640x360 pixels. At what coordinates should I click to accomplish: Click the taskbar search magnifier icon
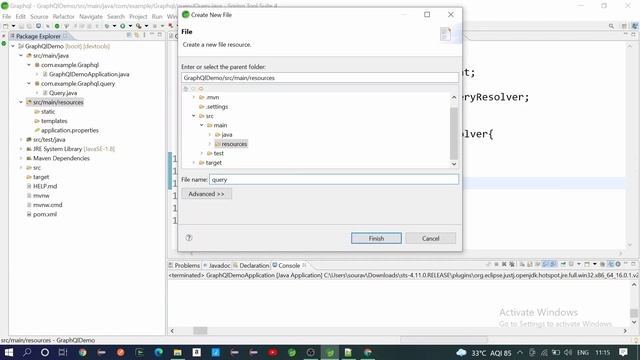[27, 352]
